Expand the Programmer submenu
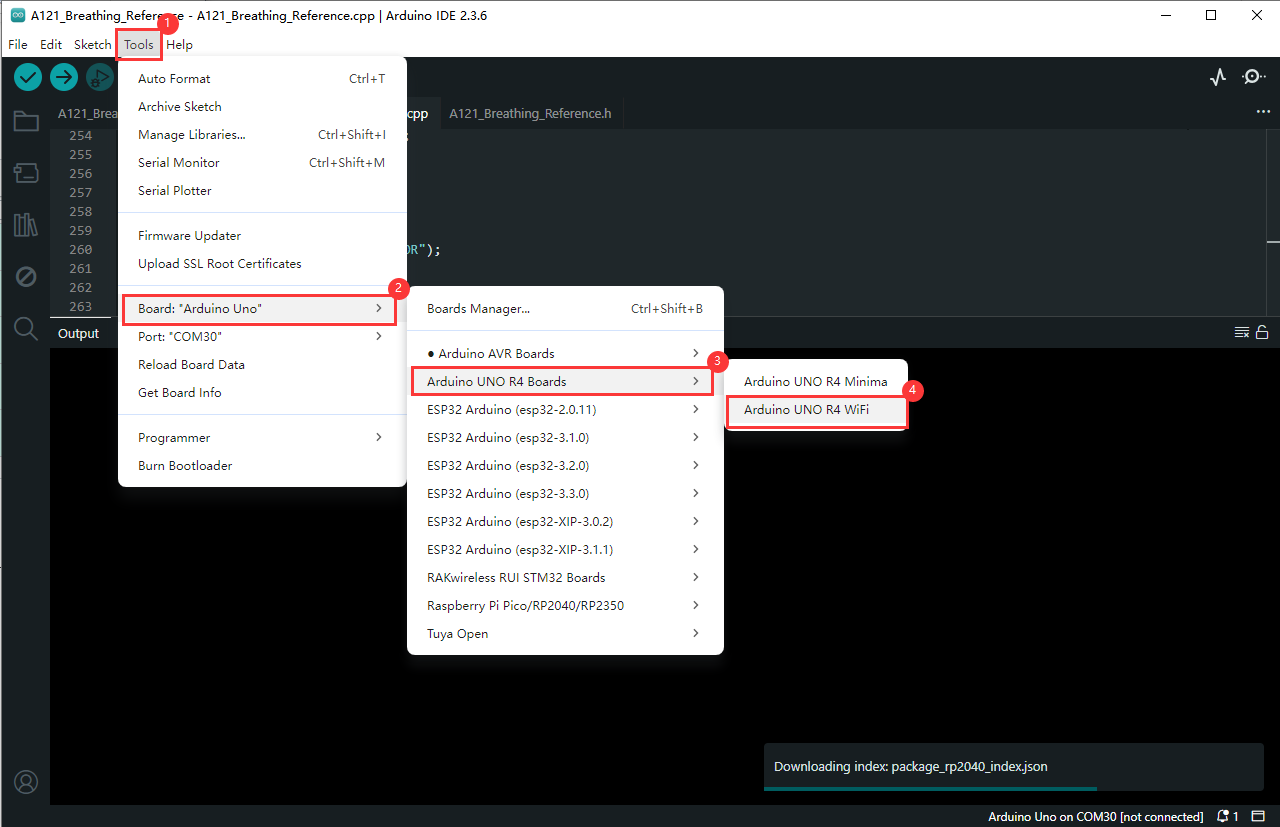Screen dimensions: 1280x827 click(260, 438)
